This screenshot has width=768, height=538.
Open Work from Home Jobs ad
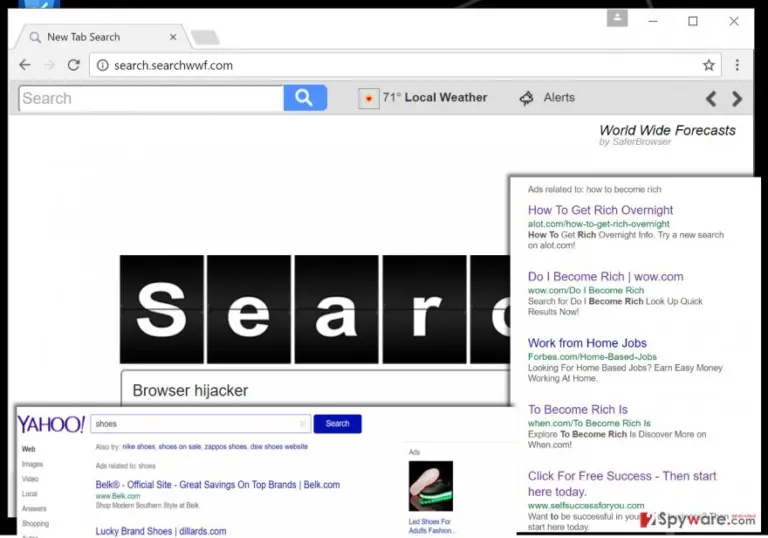point(587,343)
